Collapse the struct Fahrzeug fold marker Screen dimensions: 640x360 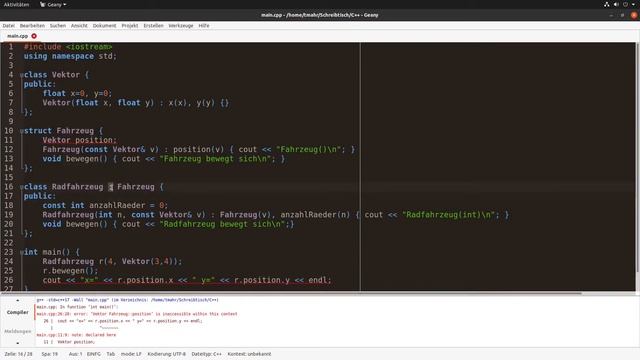click(x=22, y=131)
